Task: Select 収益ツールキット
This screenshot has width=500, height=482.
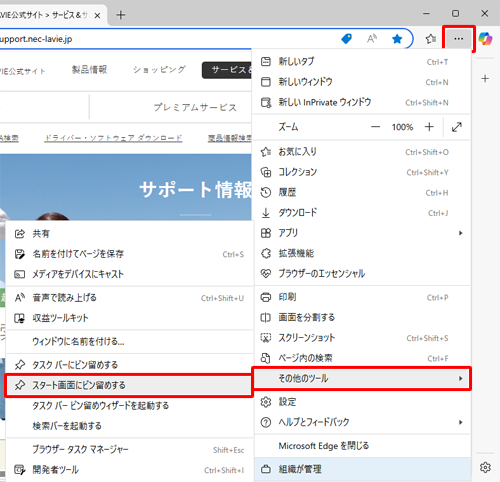Action: (x=129, y=318)
